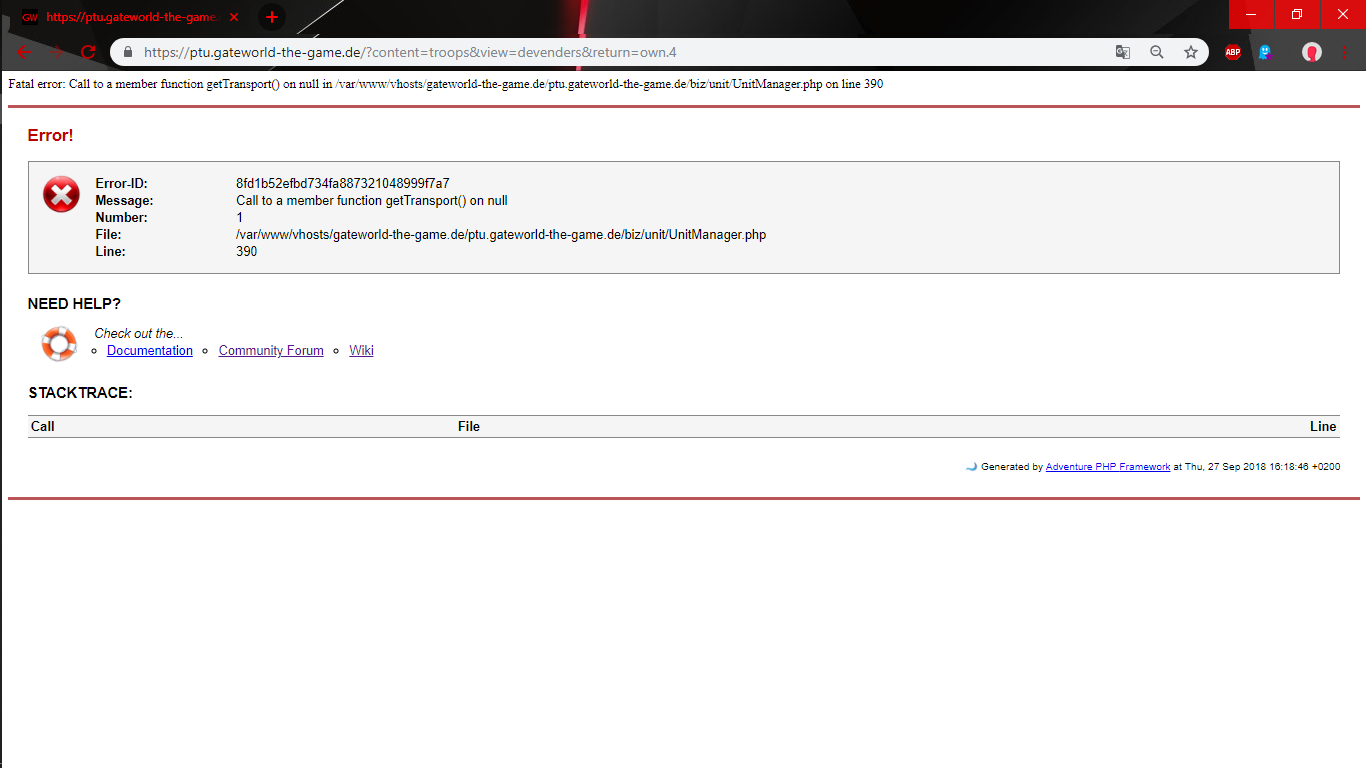Open the translate page icon
Viewport: 1366px width, 768px height.
pyautogui.click(x=1123, y=52)
